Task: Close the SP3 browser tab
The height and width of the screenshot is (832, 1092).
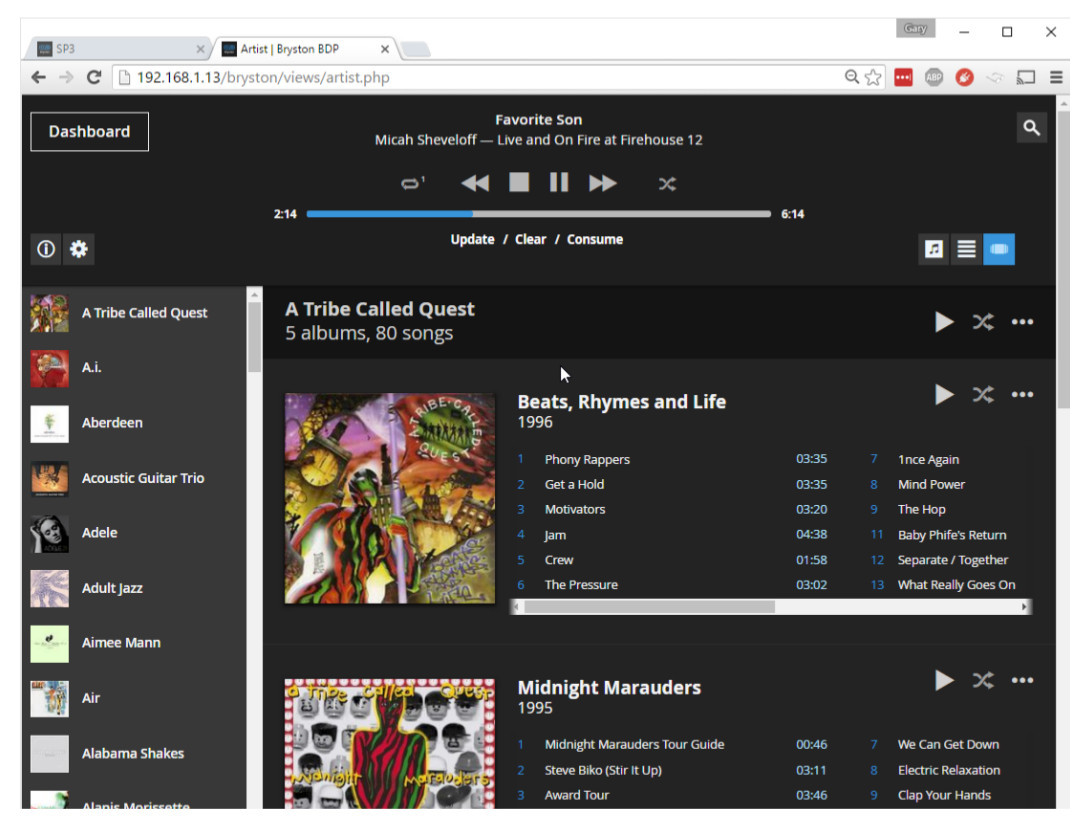Action: pos(201,49)
